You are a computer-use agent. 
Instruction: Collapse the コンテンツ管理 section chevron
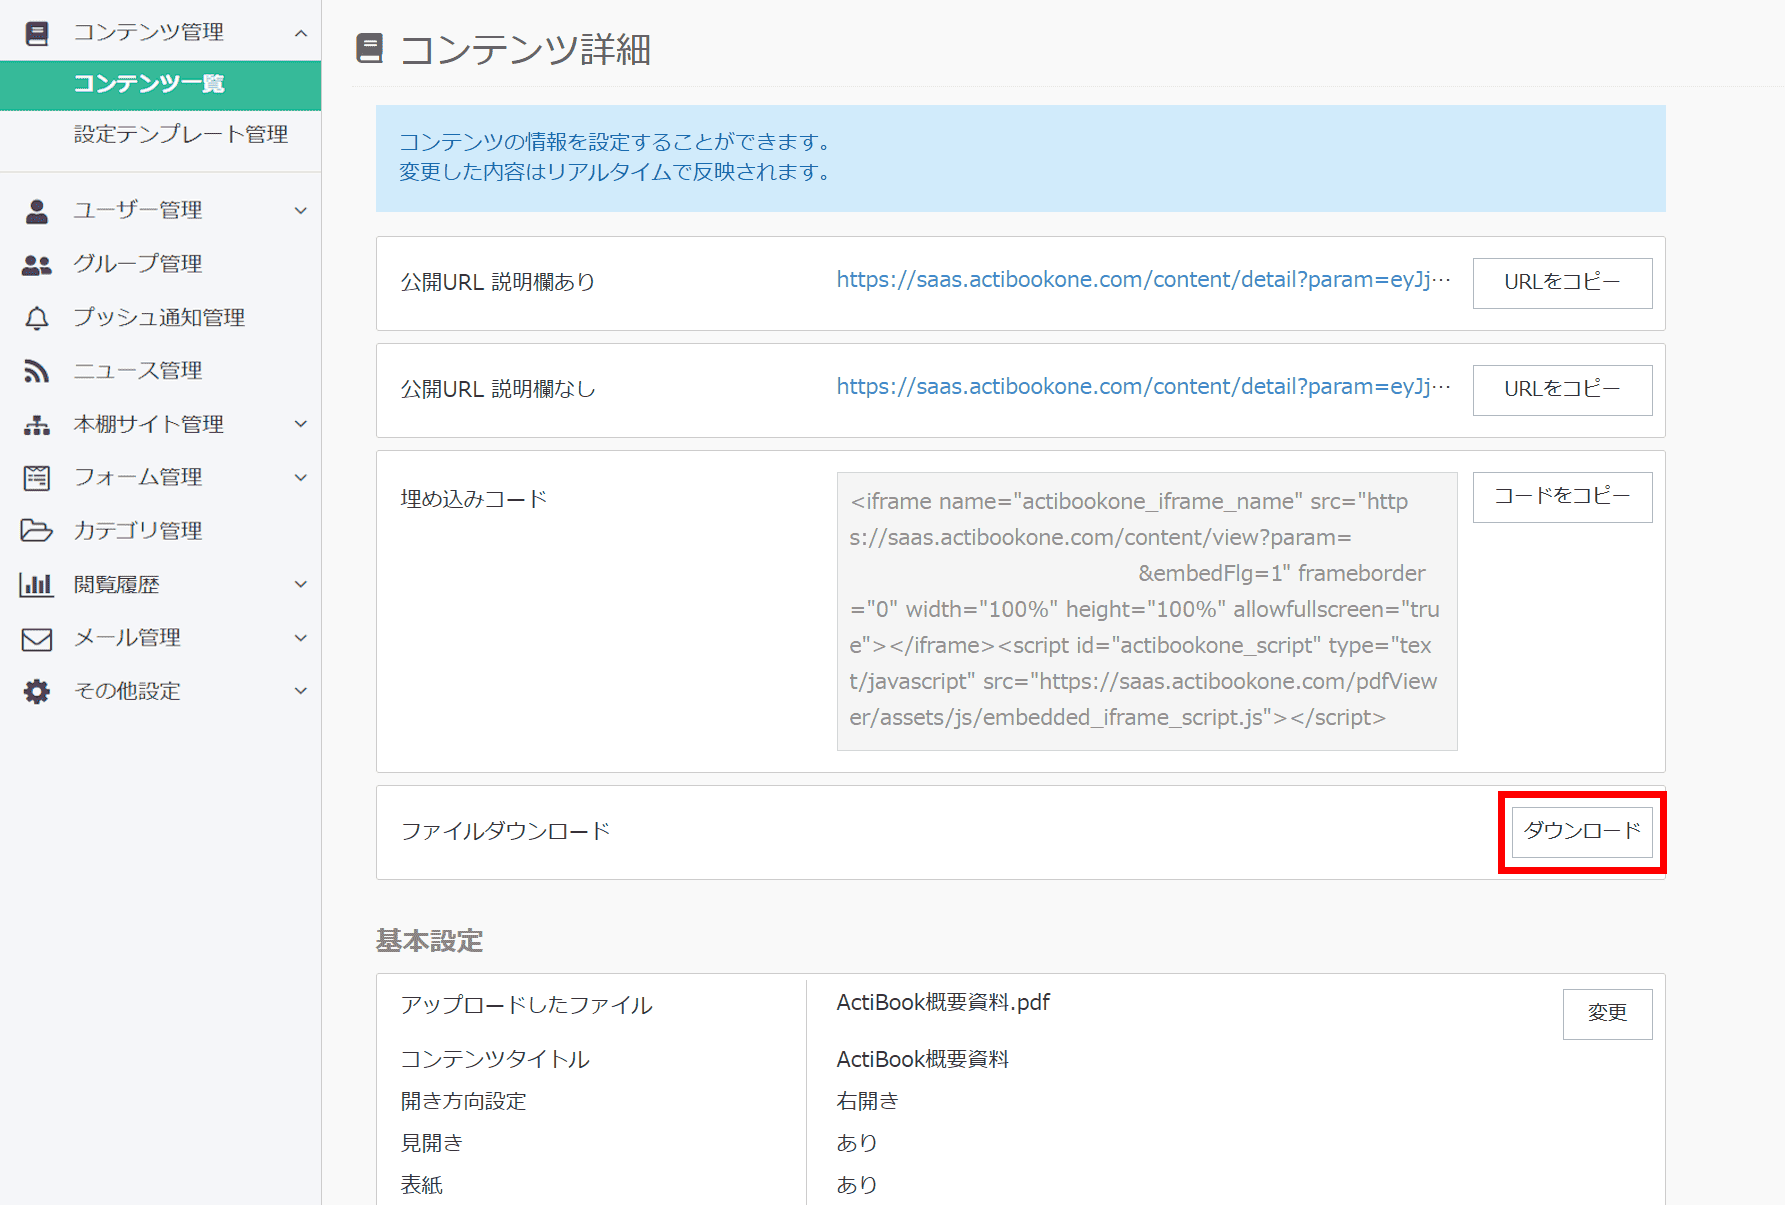[301, 33]
